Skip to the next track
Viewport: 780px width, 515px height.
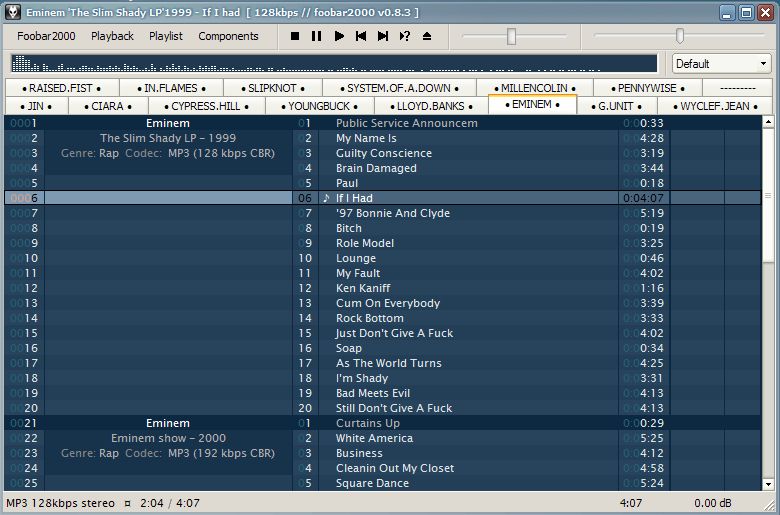pos(383,36)
